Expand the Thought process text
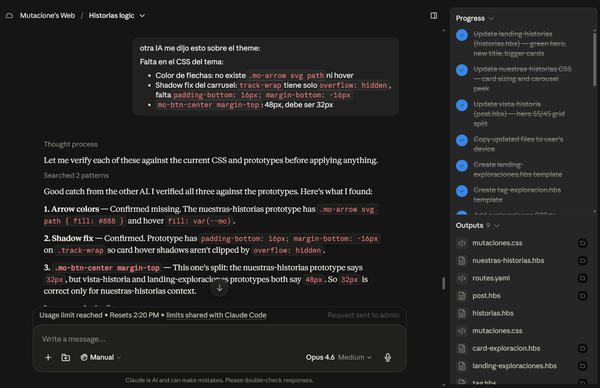The image size is (600, 388). click(70, 144)
